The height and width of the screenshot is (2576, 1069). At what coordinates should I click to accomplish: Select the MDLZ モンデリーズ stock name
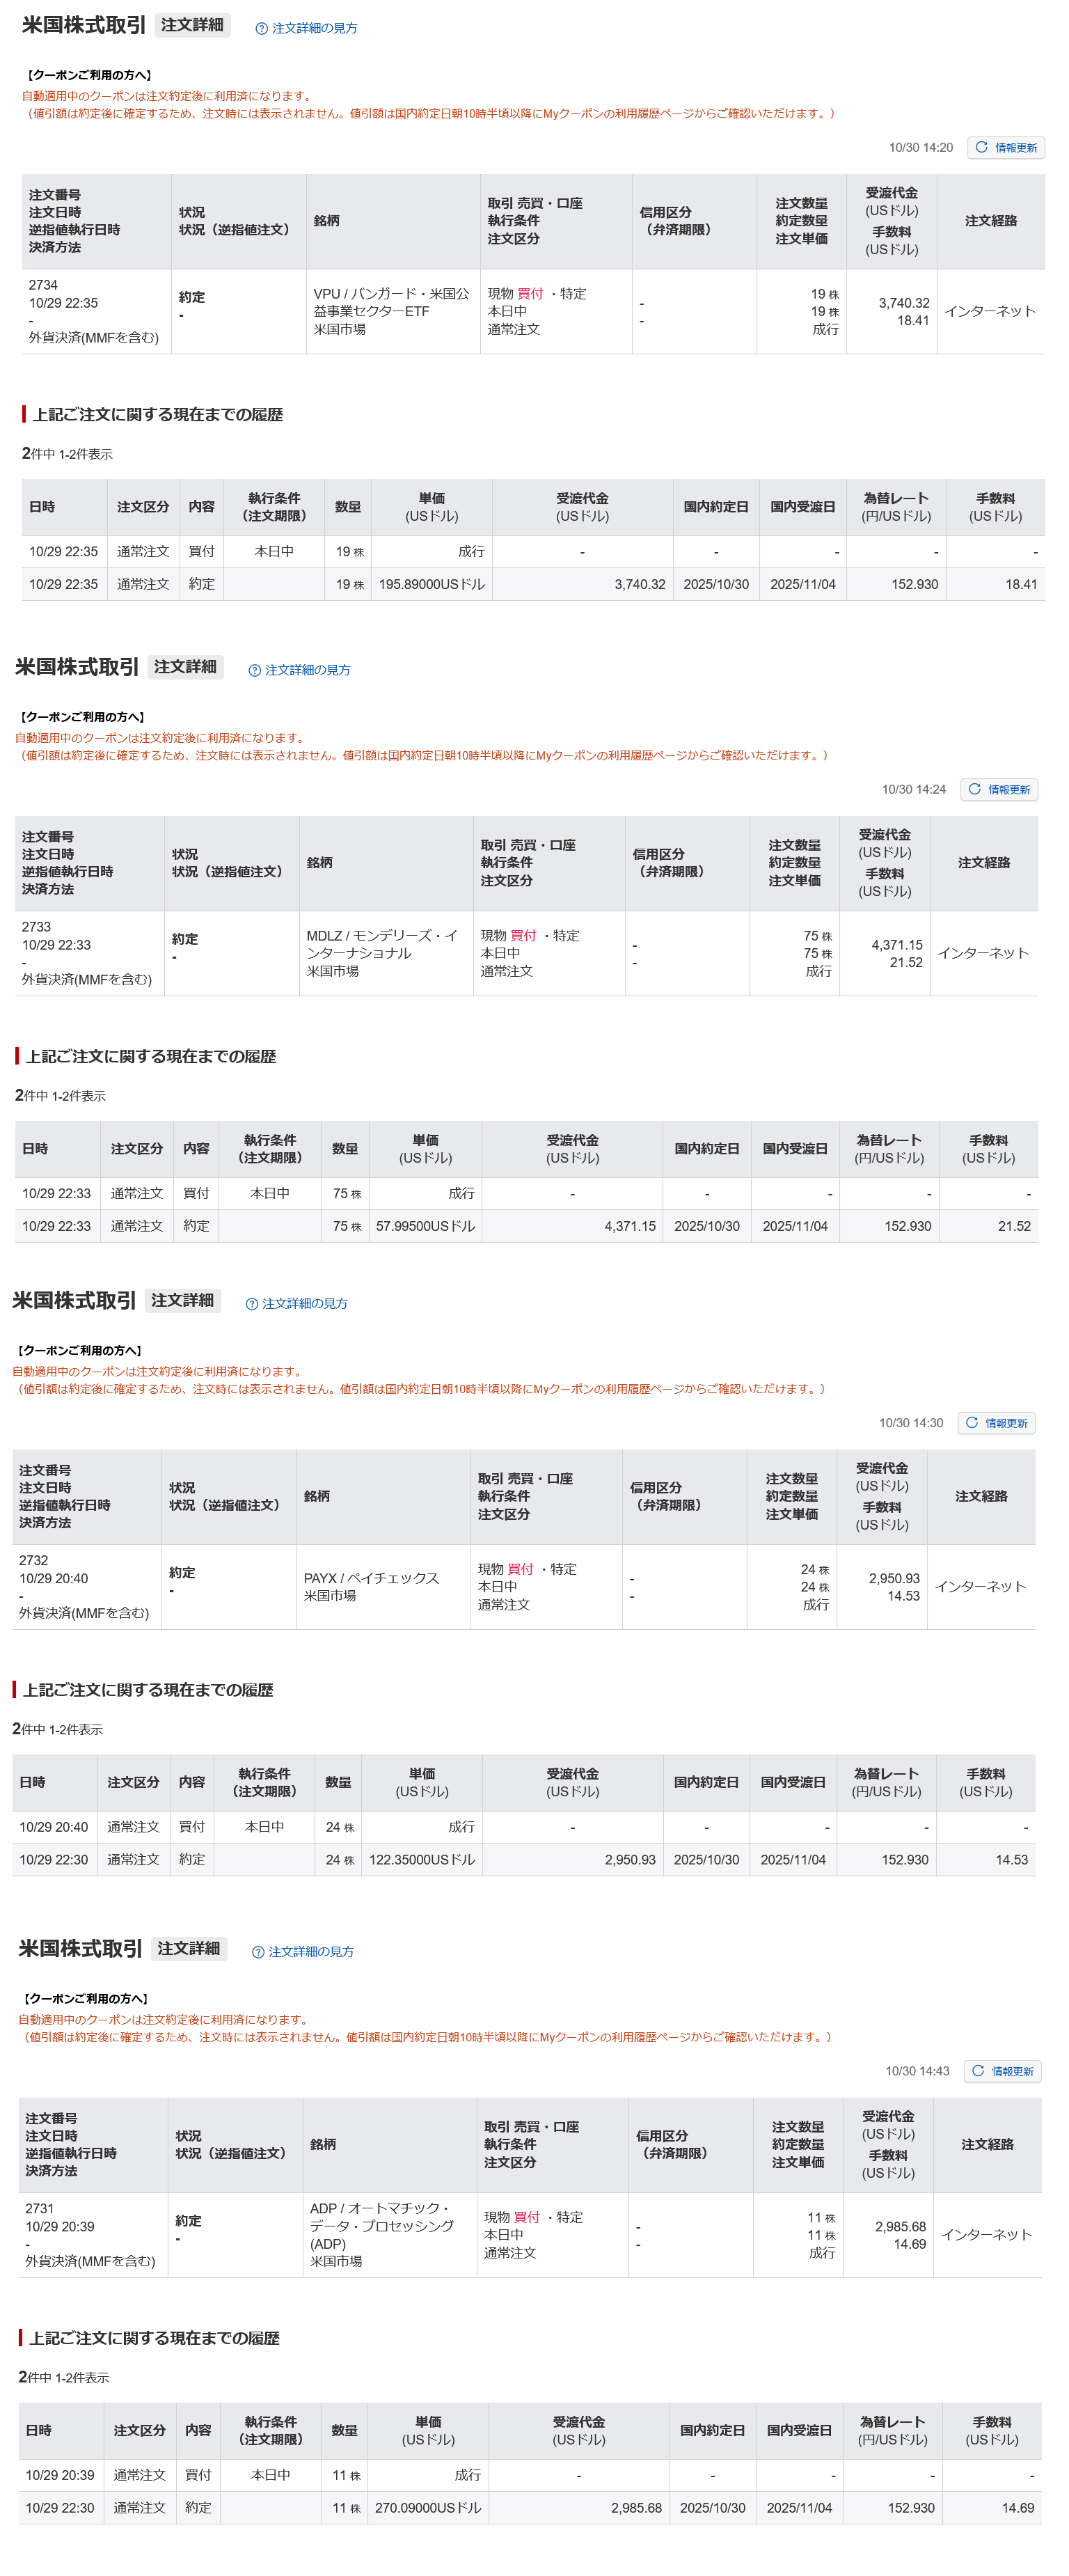click(x=381, y=945)
